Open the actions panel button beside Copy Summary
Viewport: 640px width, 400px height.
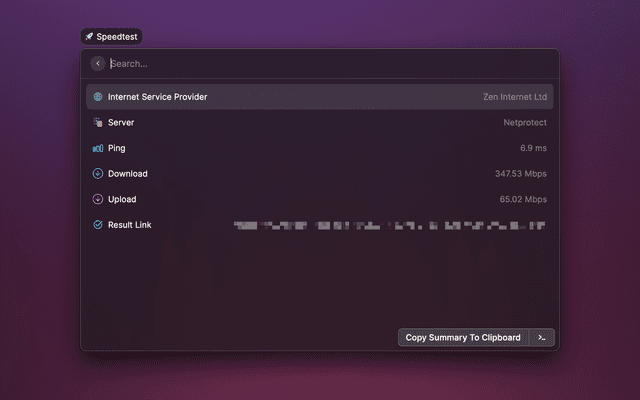(541, 338)
